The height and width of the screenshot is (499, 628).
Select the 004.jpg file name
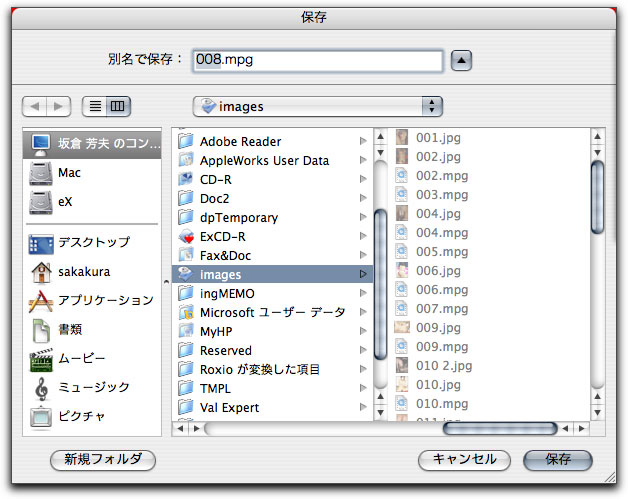point(438,214)
